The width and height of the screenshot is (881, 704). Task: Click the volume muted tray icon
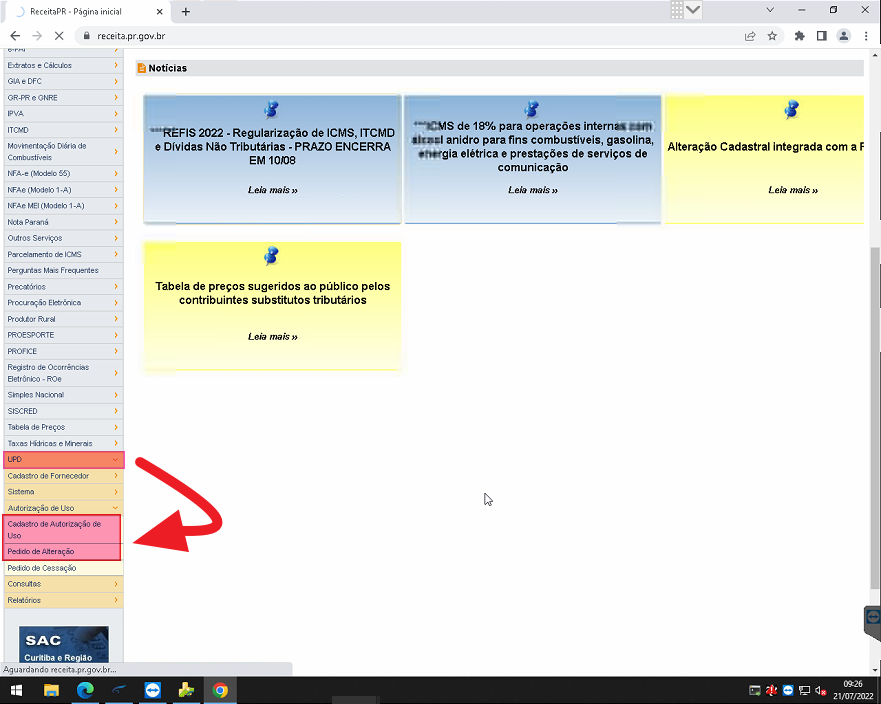coord(820,691)
